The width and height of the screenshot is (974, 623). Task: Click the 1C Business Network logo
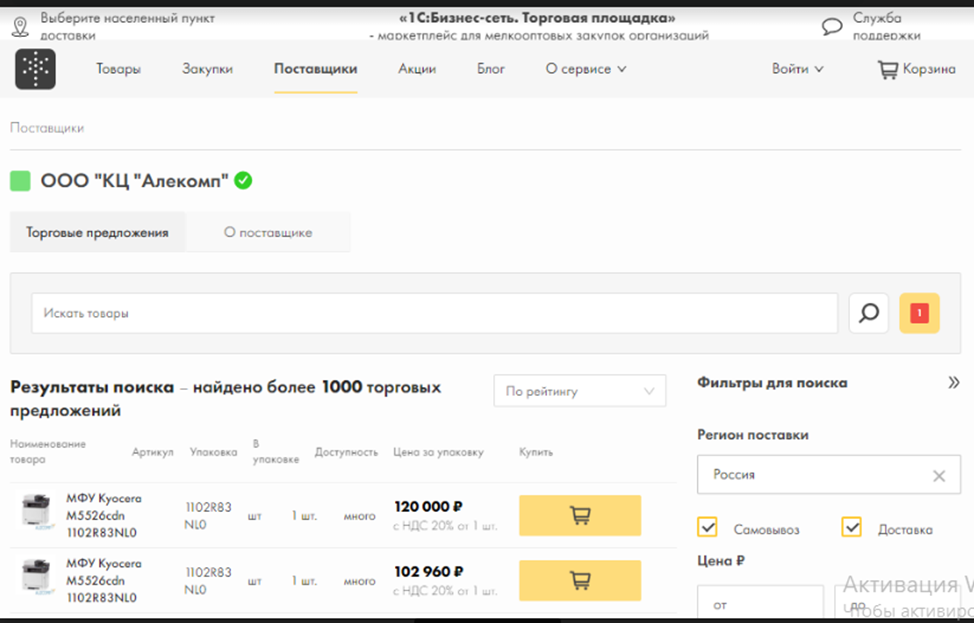[x=35, y=69]
